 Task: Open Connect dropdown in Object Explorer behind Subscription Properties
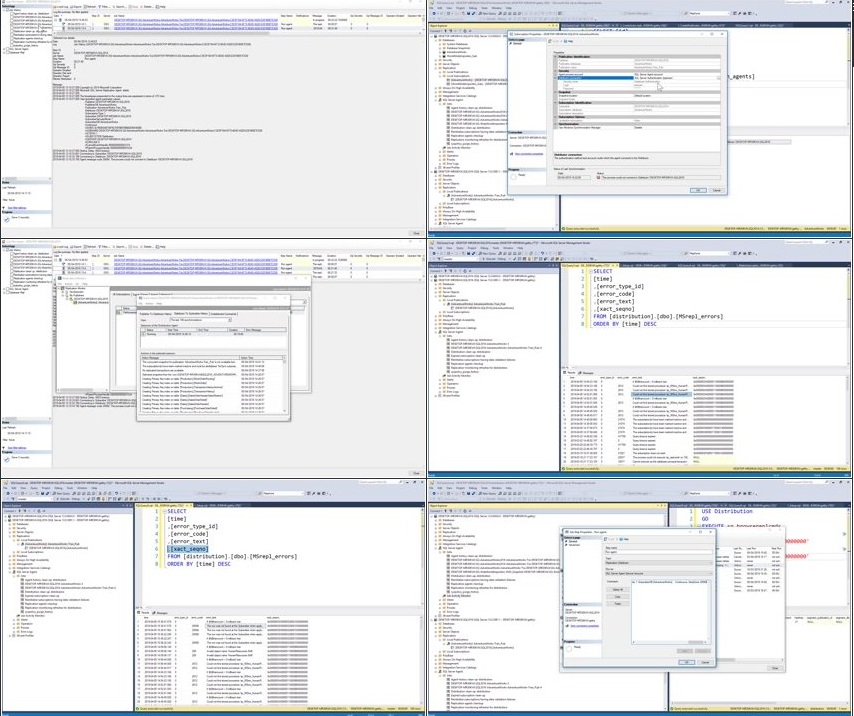[x=437, y=31]
